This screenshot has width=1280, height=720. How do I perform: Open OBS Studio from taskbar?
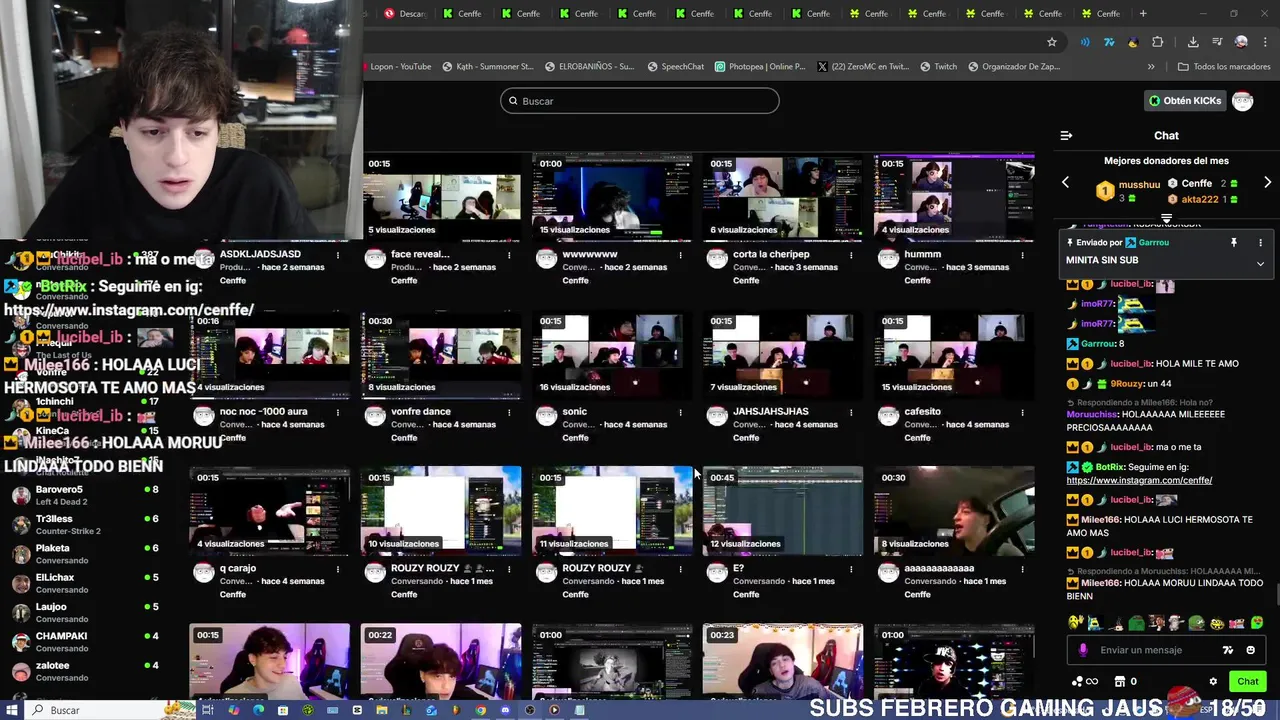(x=529, y=710)
